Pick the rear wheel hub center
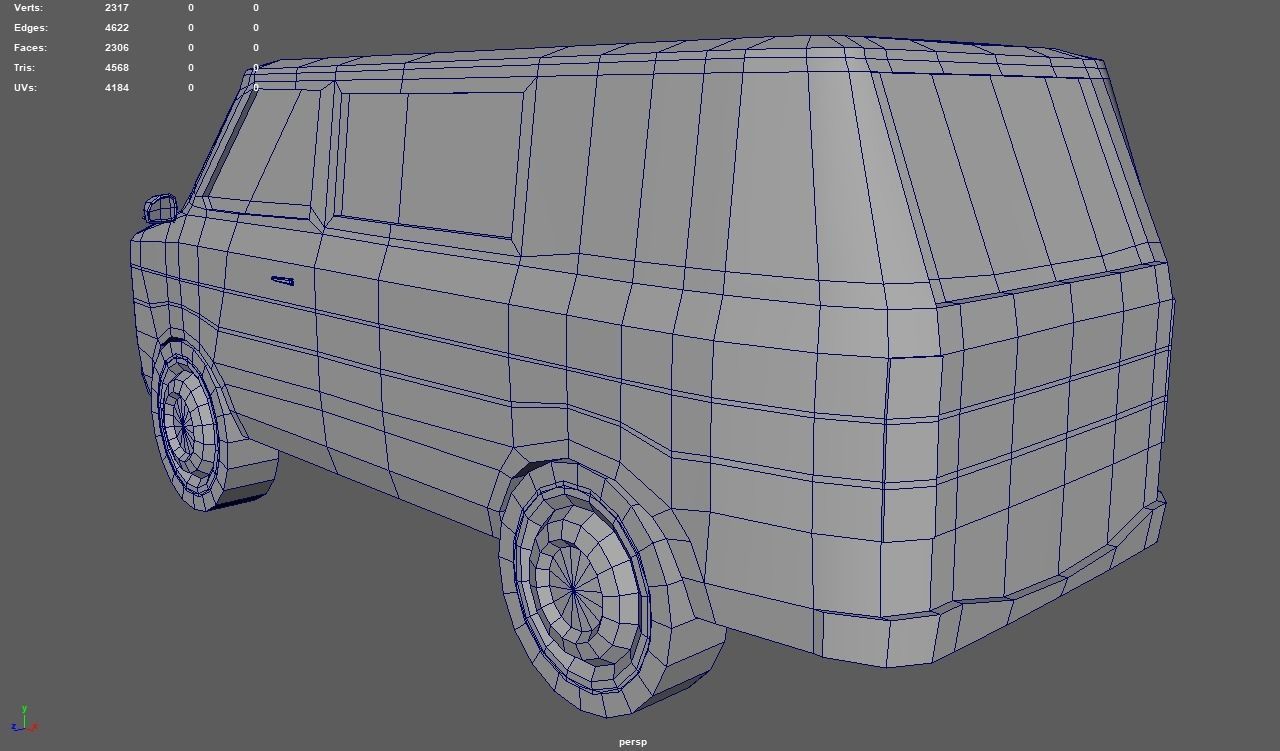The height and width of the screenshot is (751, 1280). click(x=573, y=590)
